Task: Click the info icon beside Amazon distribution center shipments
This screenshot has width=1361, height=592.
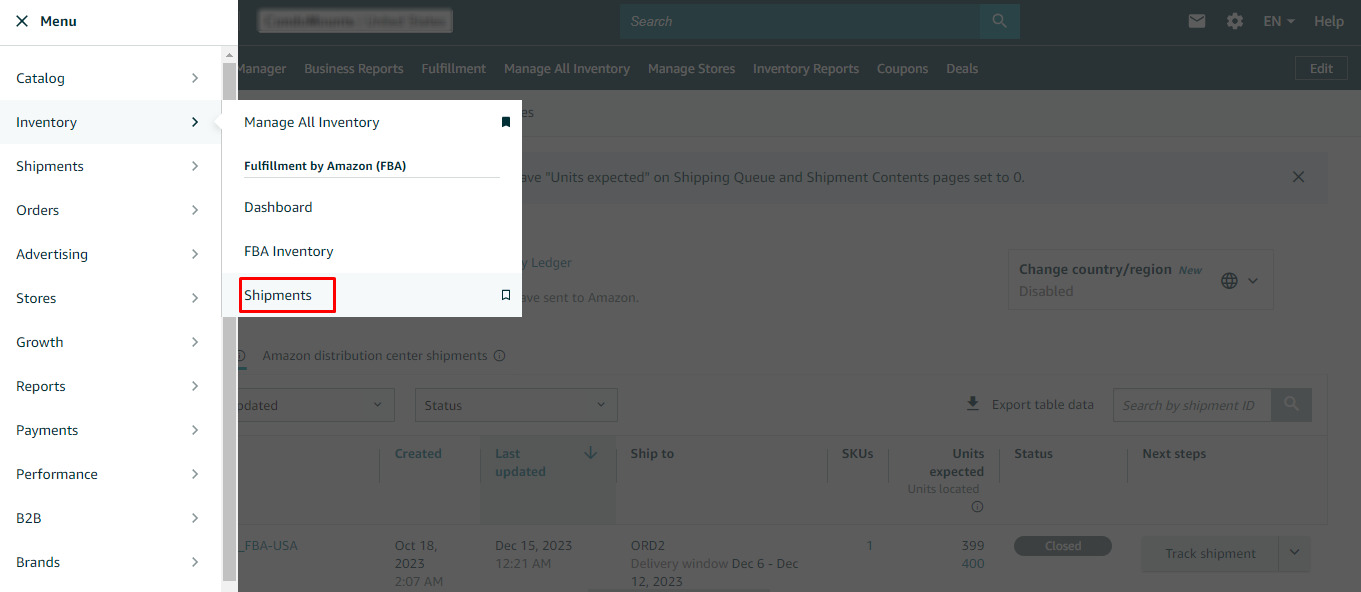Action: point(499,356)
